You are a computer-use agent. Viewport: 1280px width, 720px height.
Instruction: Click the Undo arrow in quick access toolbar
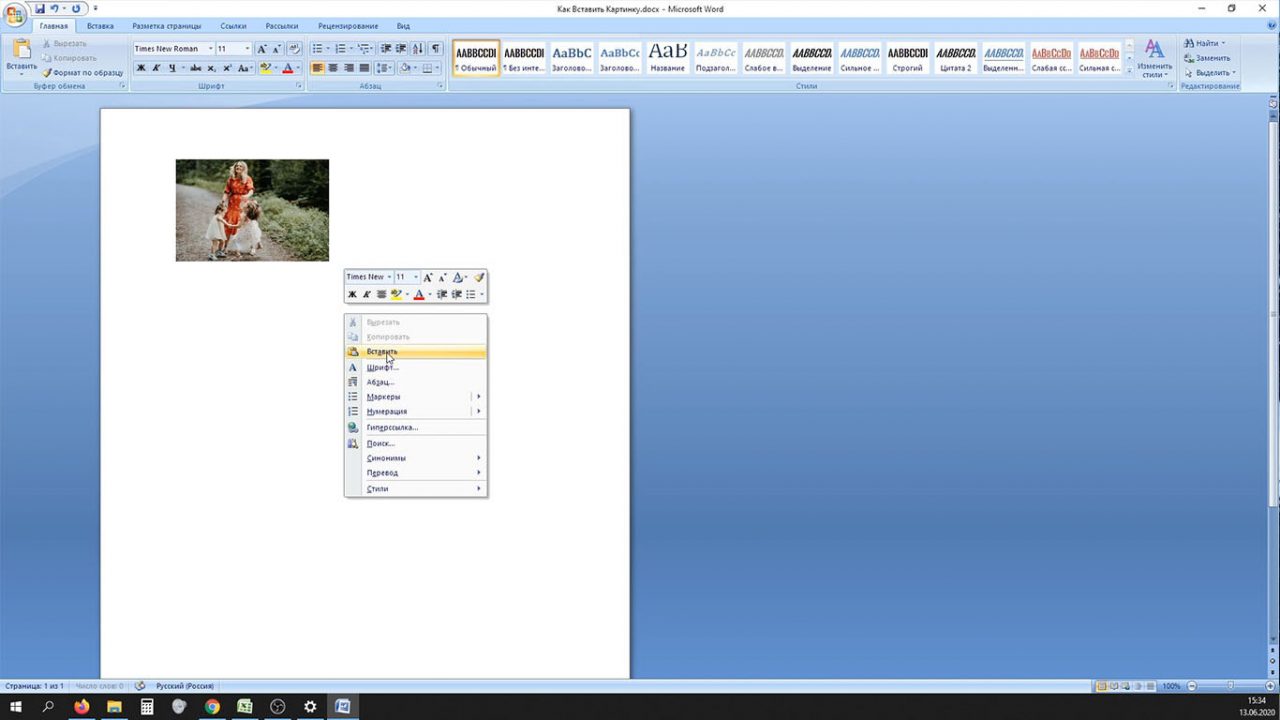[x=54, y=8]
